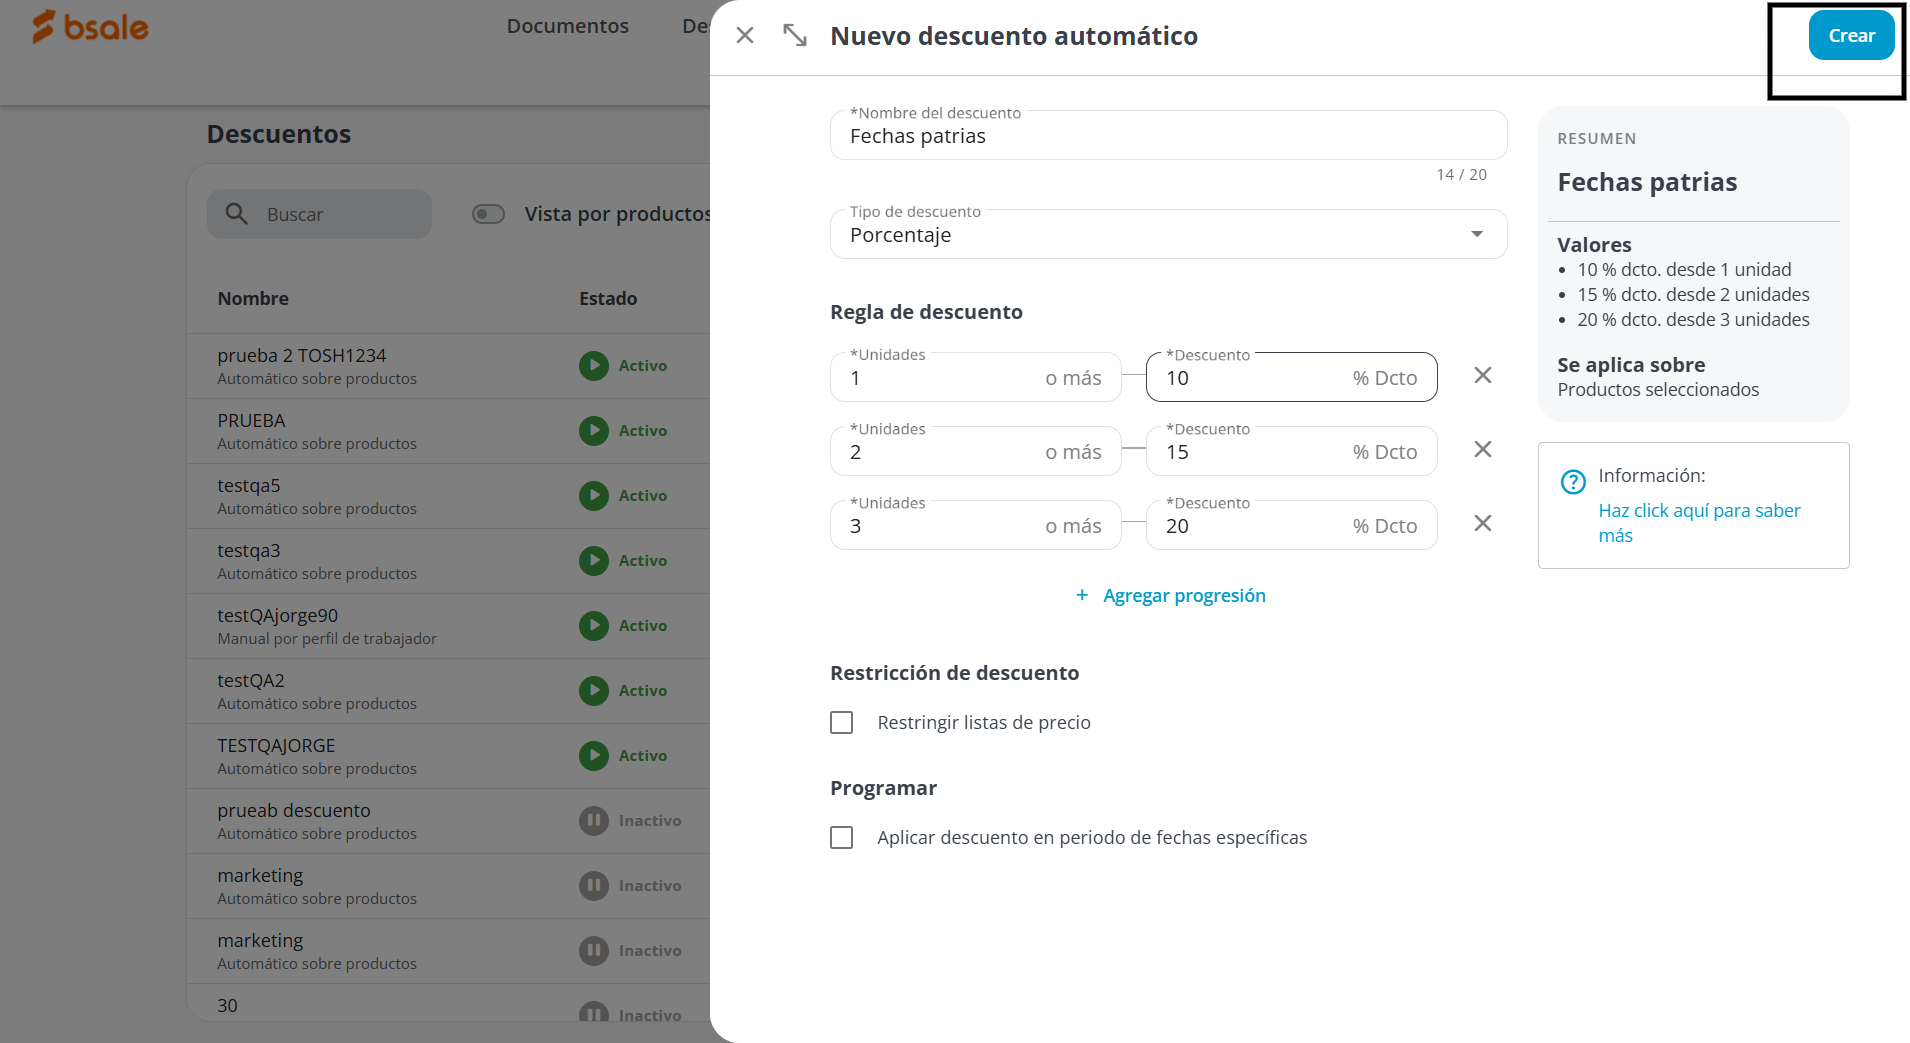This screenshot has width=1910, height=1043.
Task: Click Activo play icon for PRUEBA
Action: point(594,431)
